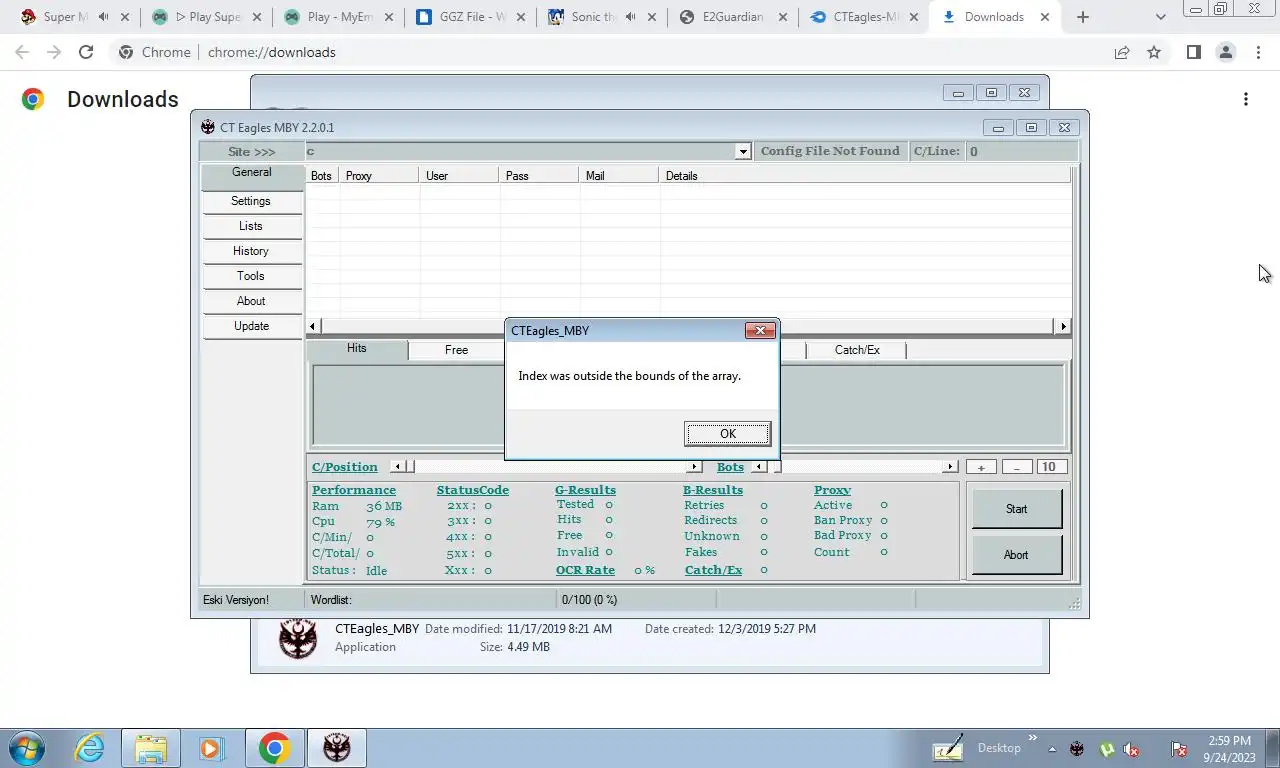
Task: Click OK in the CTEagles_MBY error dialog
Action: (x=727, y=433)
